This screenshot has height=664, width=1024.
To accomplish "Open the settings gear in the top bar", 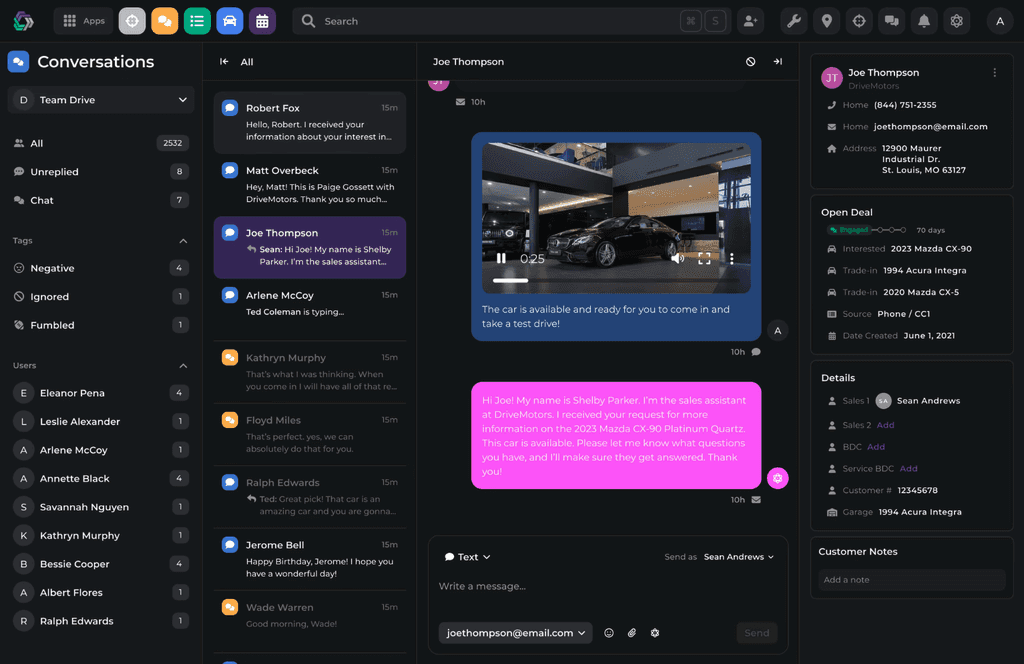I will coord(956,20).
